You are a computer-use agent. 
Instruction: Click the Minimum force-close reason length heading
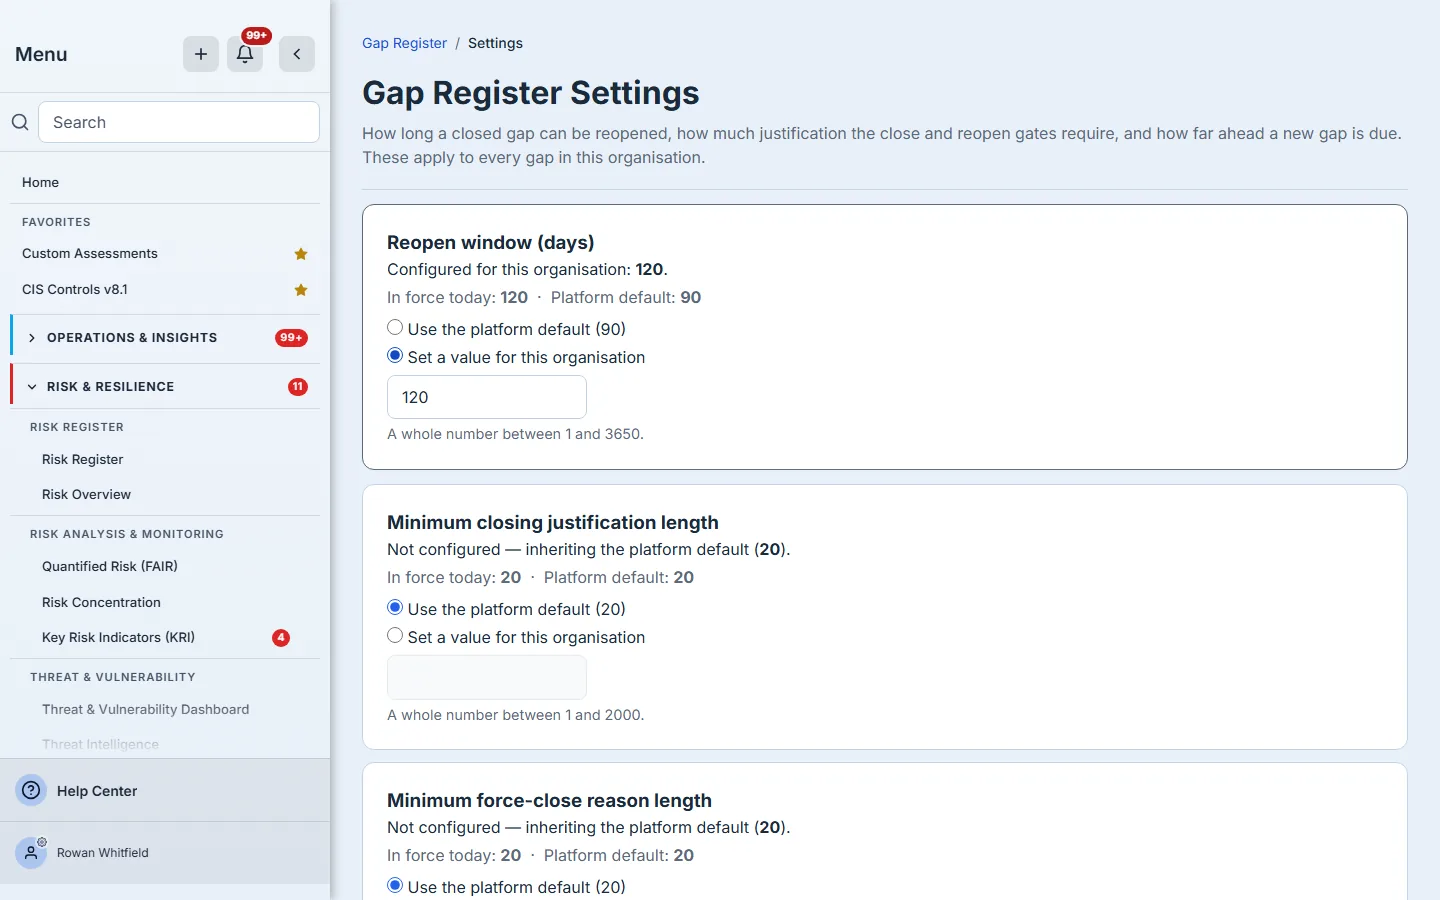click(549, 800)
